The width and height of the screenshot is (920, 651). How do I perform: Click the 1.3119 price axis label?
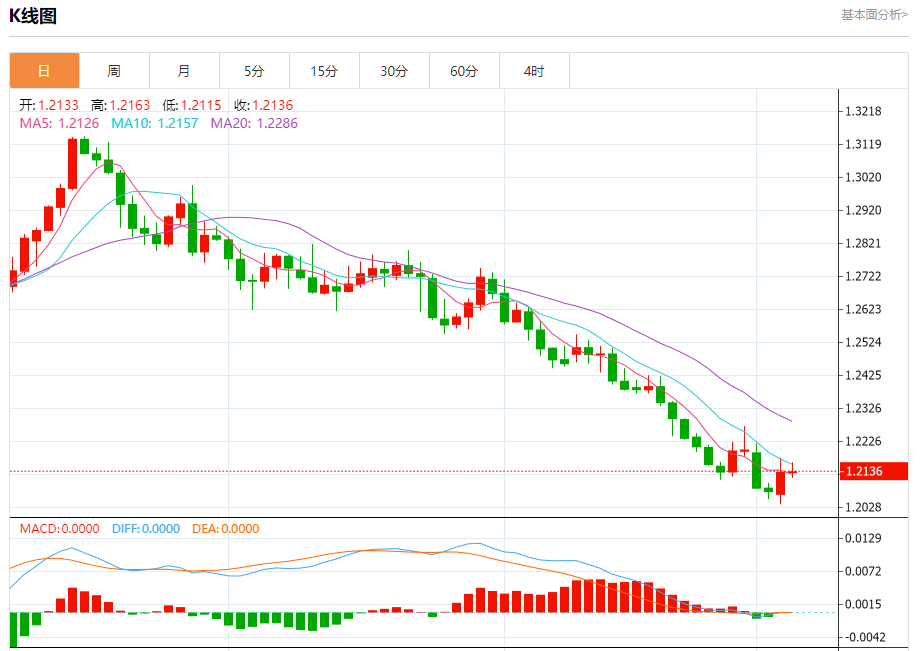click(862, 144)
